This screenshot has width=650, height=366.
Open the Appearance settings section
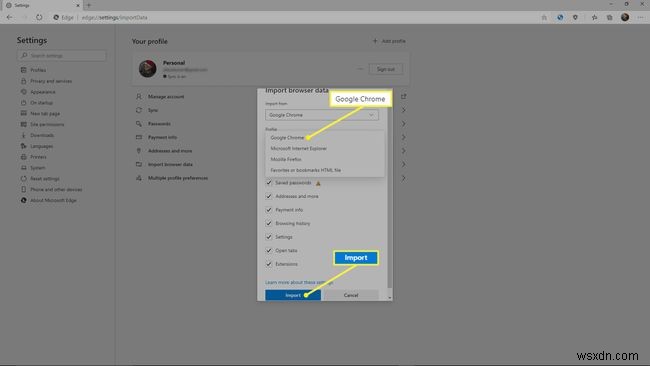pos(42,92)
